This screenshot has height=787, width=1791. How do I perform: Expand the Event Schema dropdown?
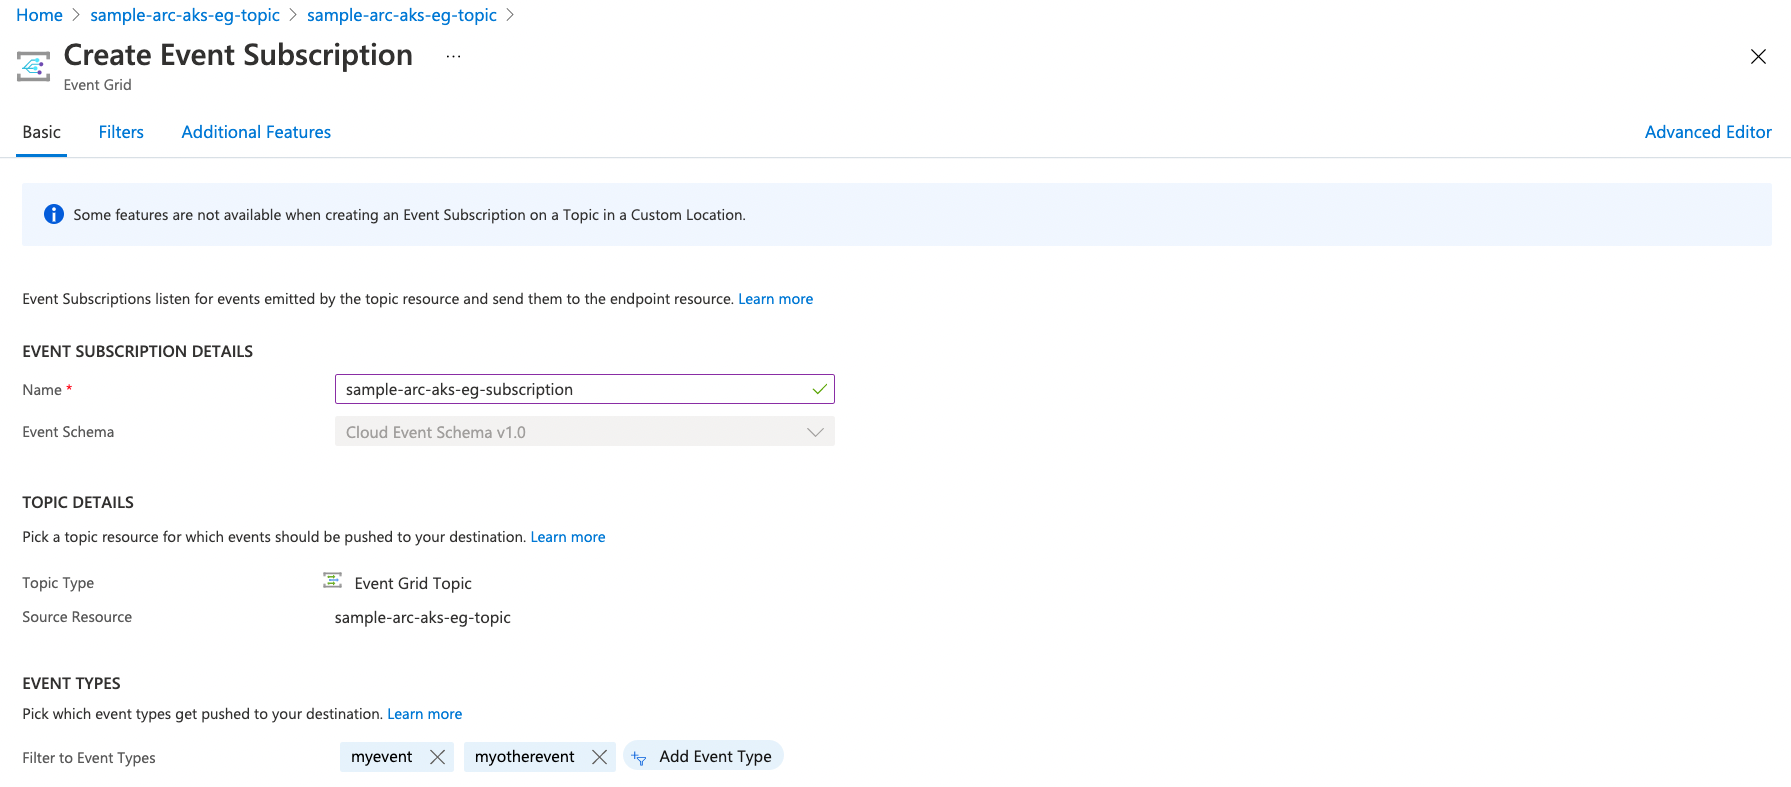585,432
